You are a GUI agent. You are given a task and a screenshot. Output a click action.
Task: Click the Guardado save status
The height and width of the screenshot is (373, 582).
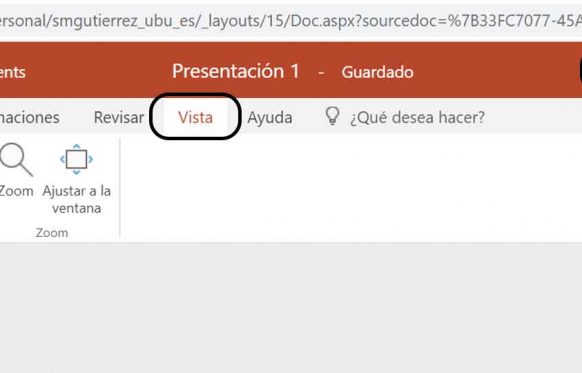377,72
